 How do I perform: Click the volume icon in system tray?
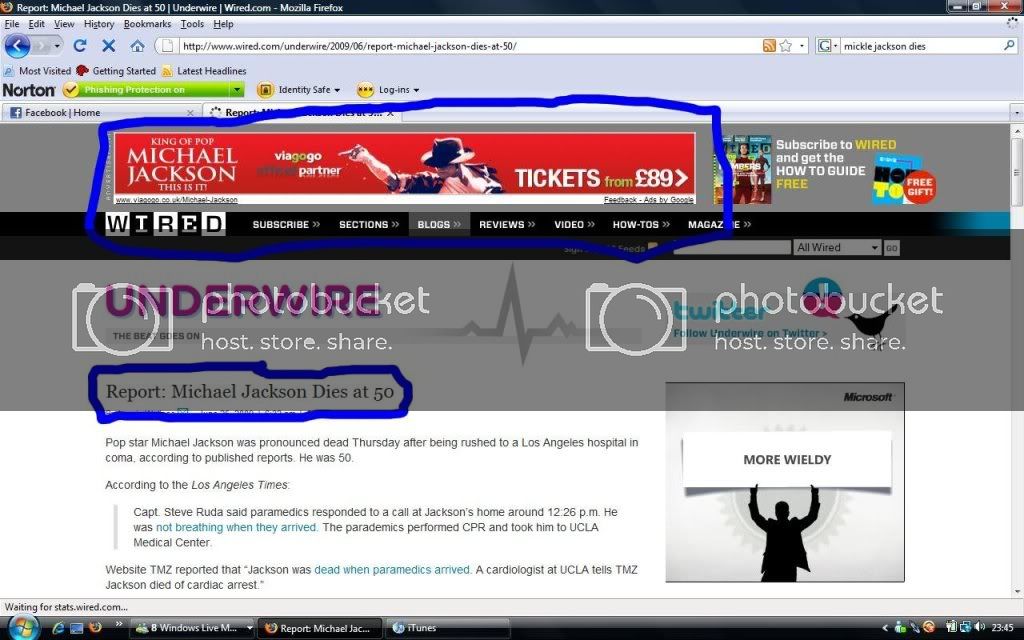coord(980,628)
